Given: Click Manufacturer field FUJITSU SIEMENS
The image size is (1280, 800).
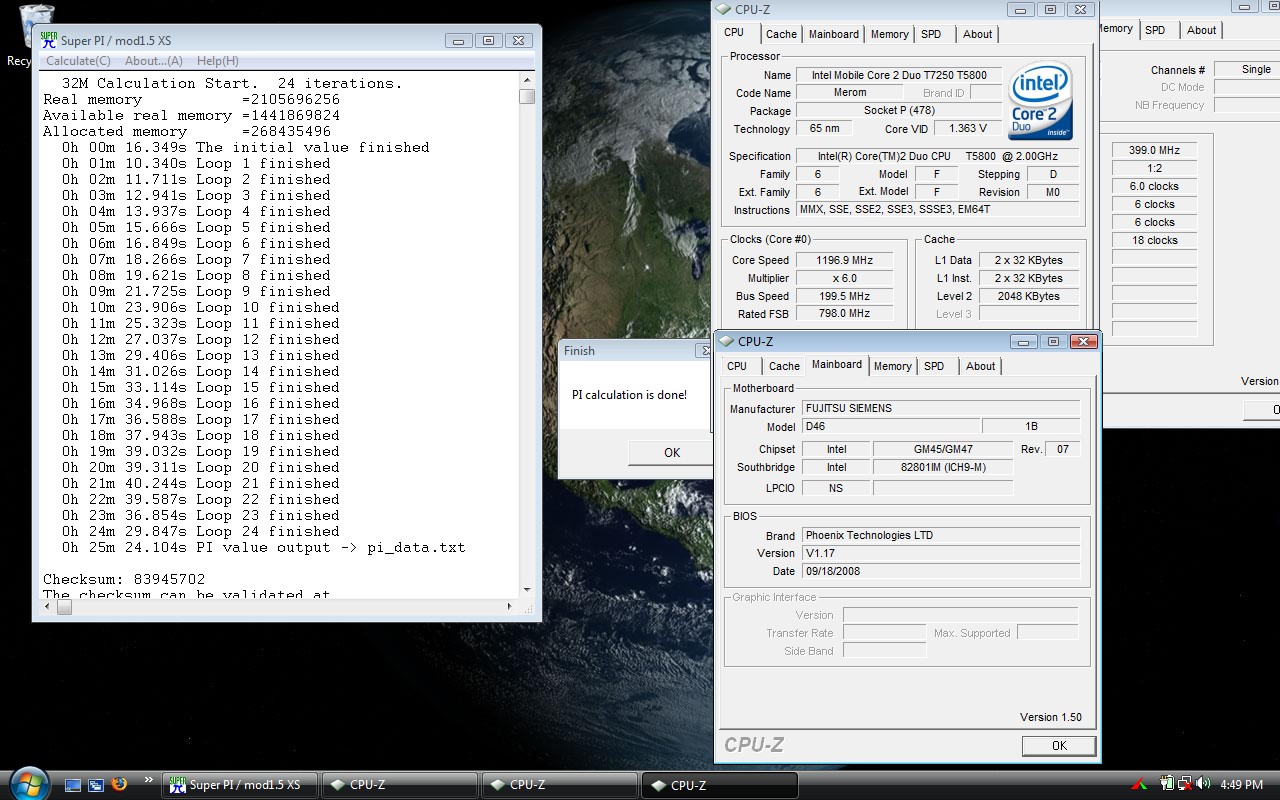Looking at the screenshot, I should pos(941,408).
